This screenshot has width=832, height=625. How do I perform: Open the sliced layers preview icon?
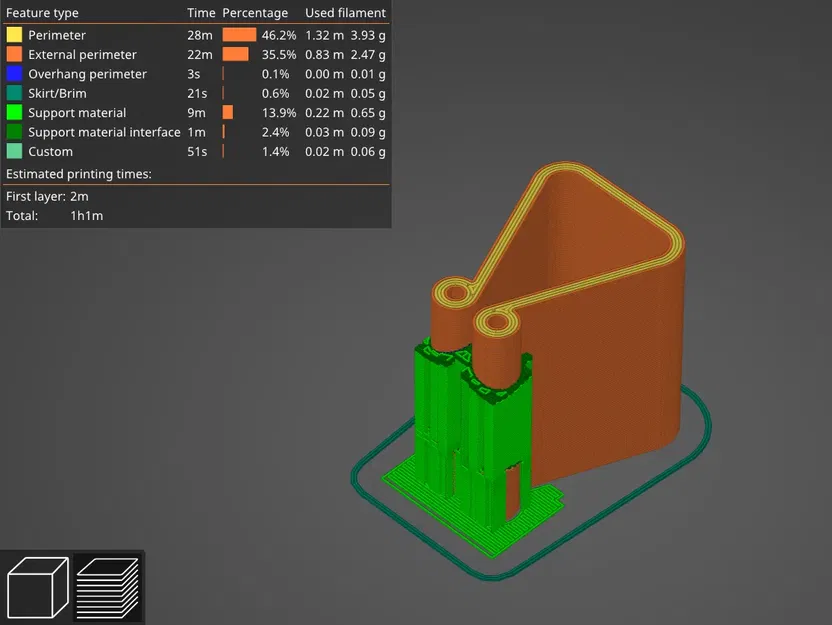pyautogui.click(x=108, y=588)
